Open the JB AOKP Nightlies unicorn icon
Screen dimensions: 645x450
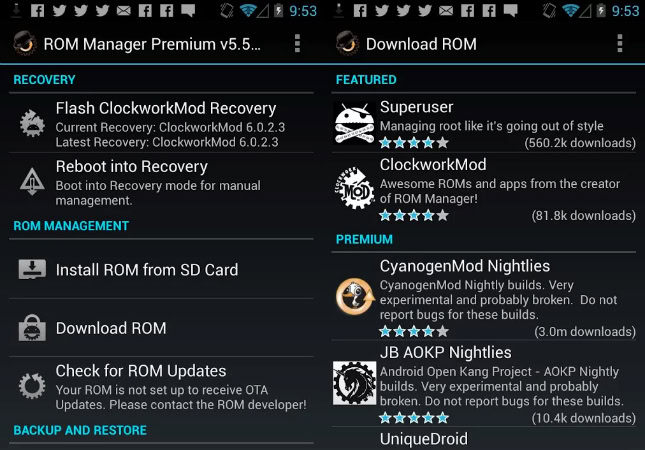(354, 383)
